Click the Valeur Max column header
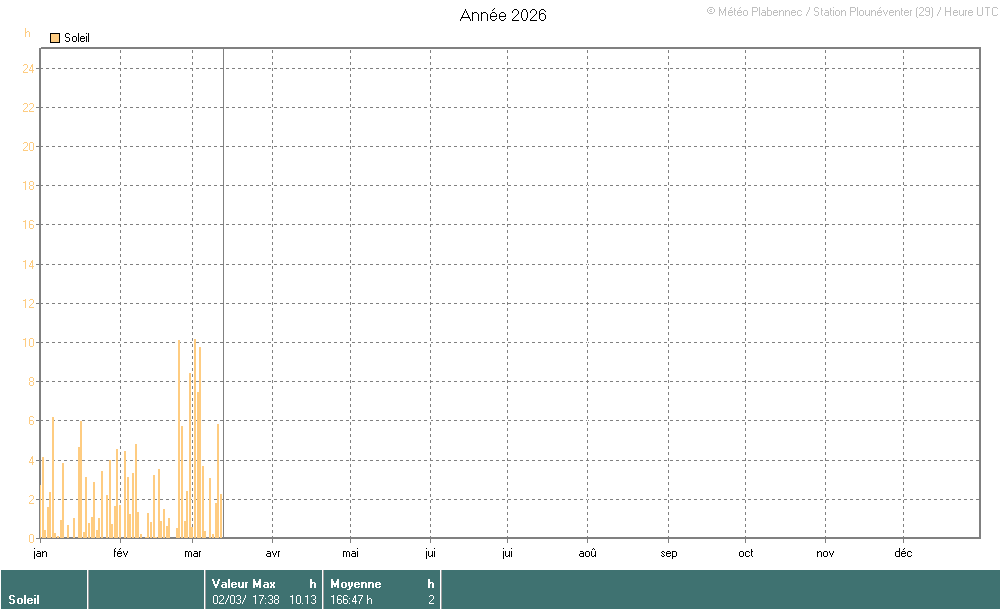Screen dimensions: 1000x609 [243, 584]
